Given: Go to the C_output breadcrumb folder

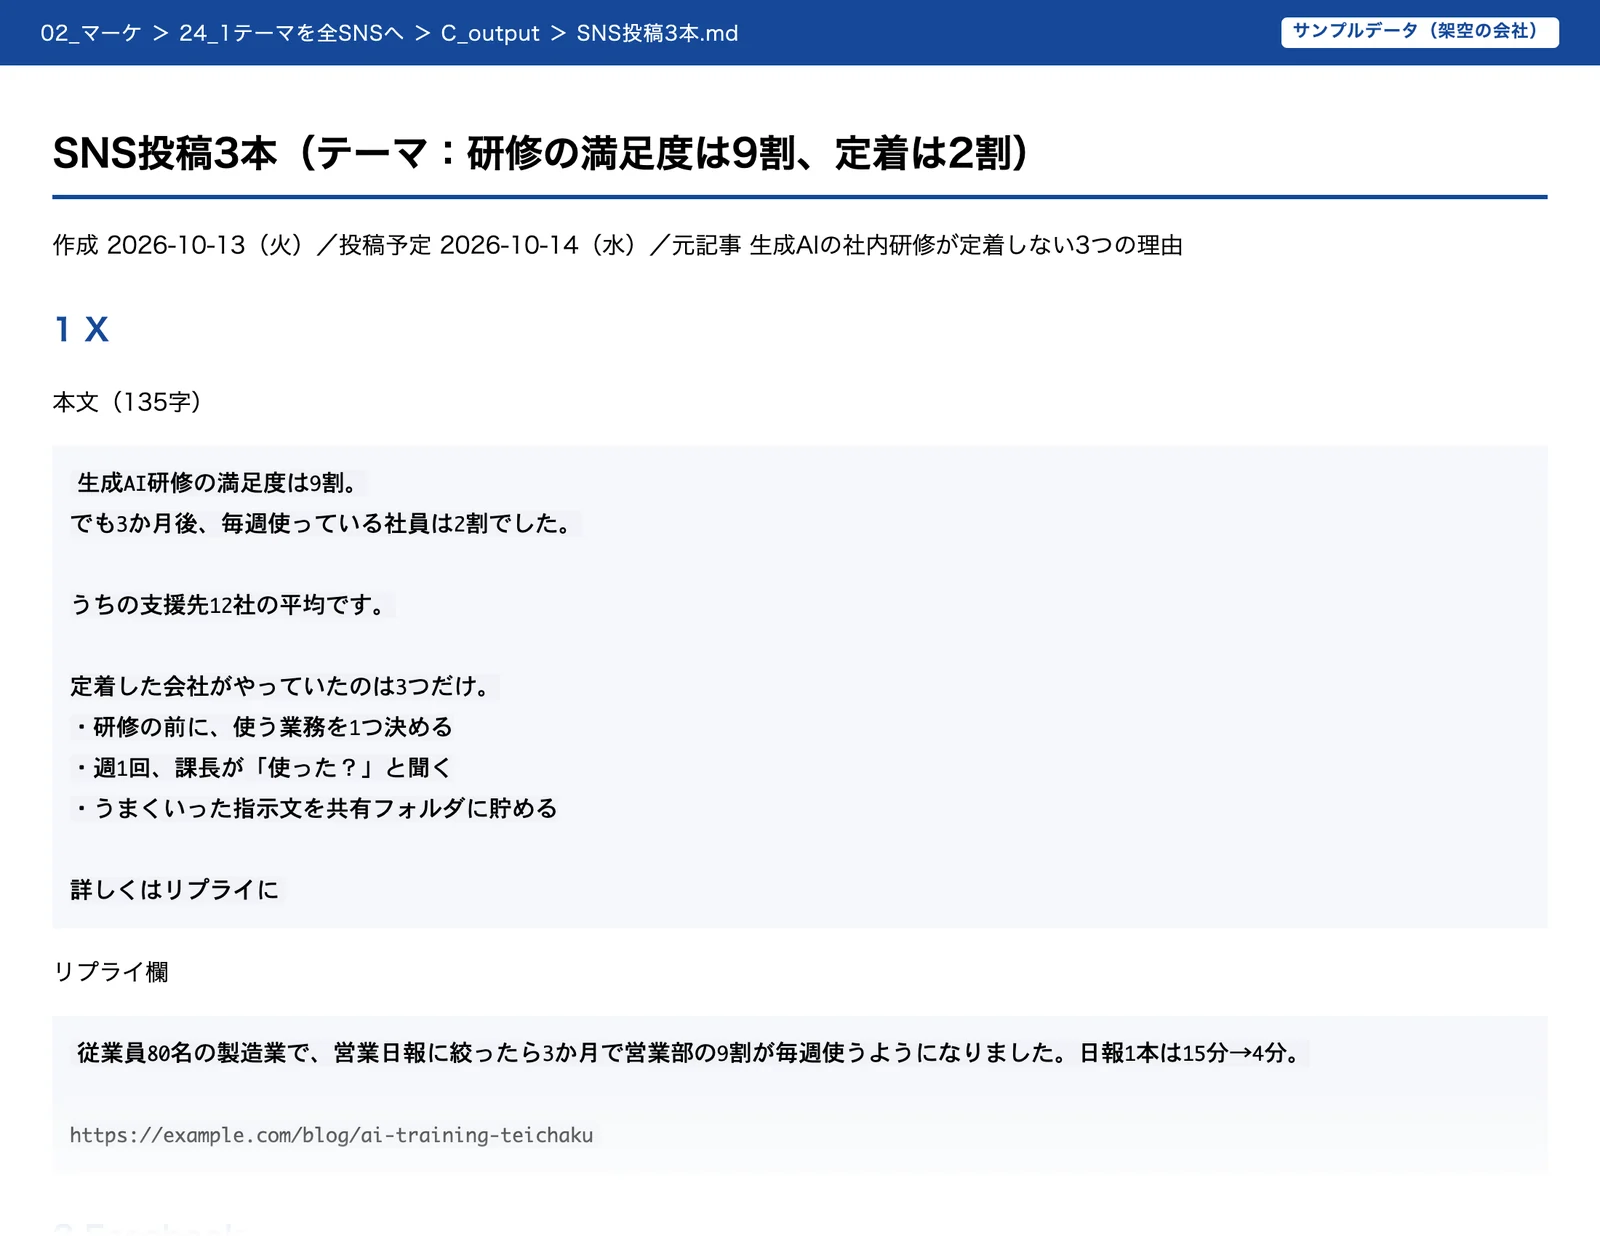Looking at the screenshot, I should (x=490, y=33).
